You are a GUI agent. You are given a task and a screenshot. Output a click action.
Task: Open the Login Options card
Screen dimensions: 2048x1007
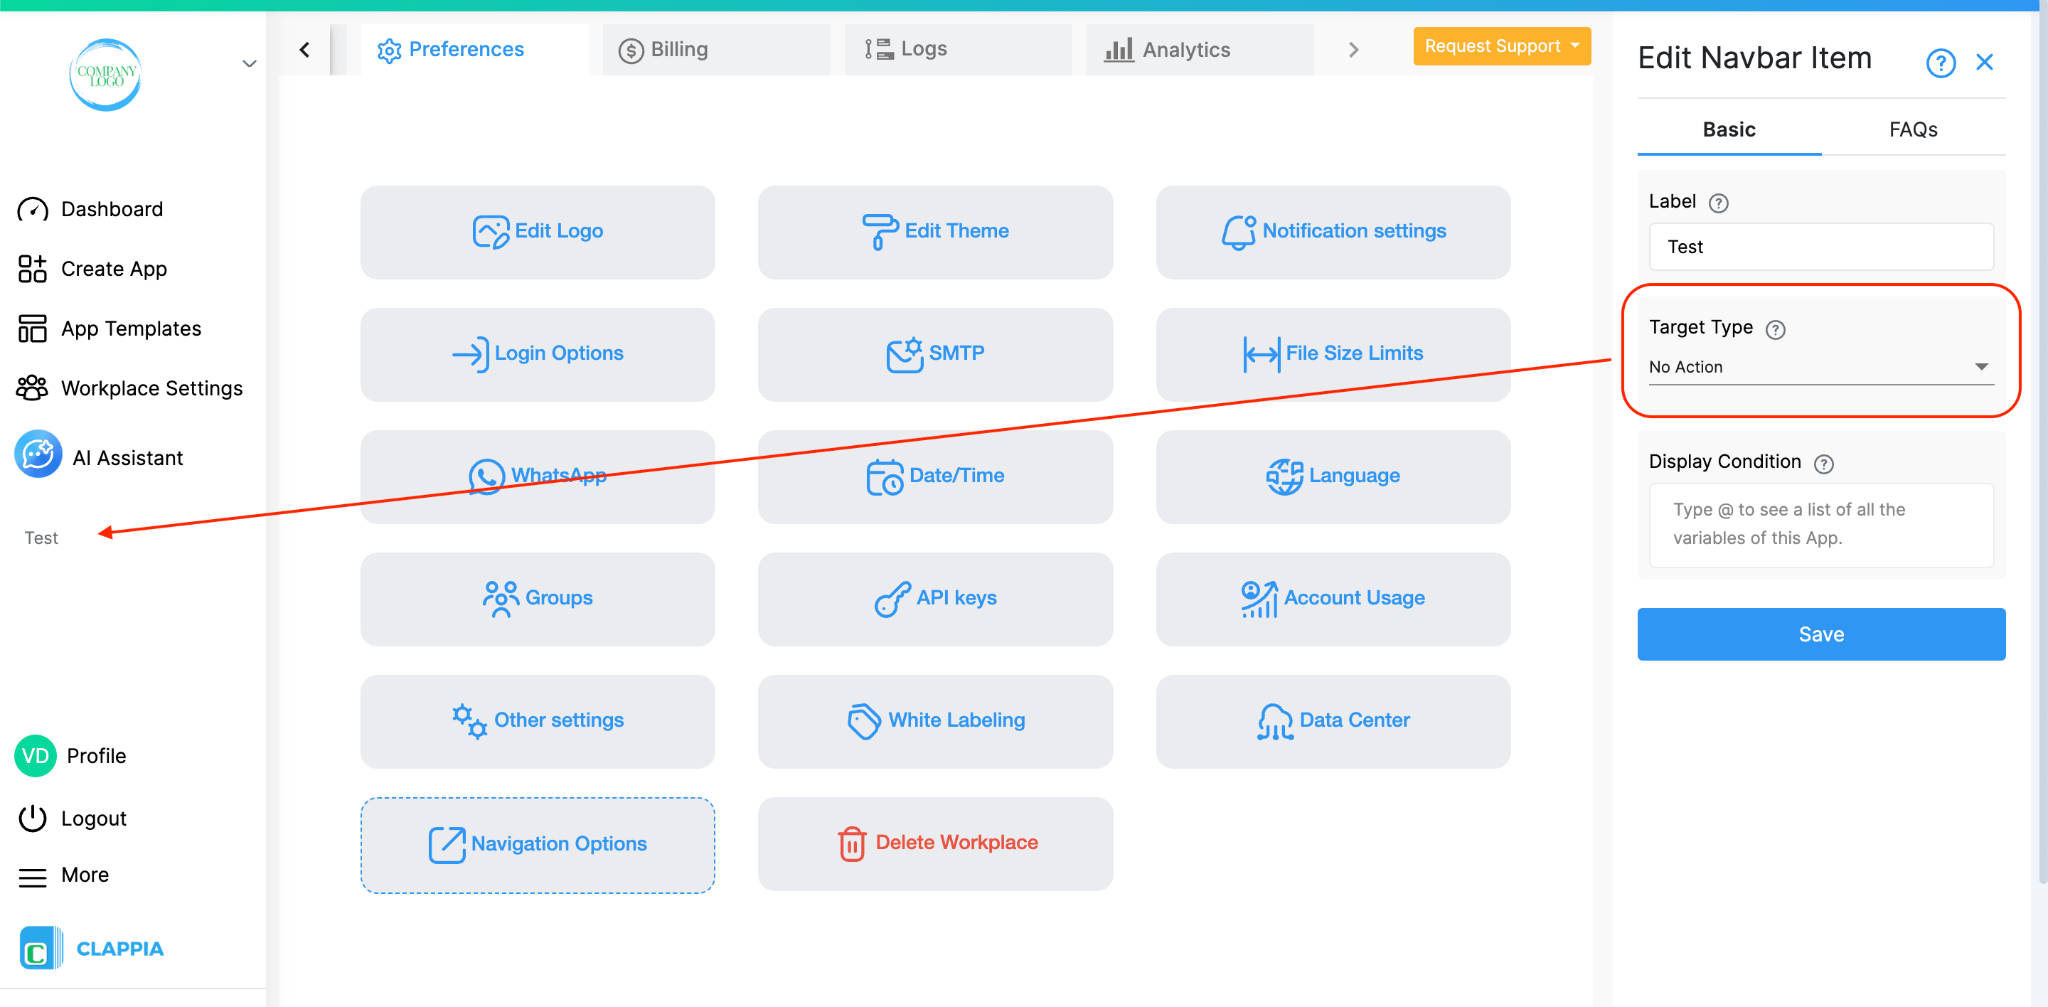(538, 354)
